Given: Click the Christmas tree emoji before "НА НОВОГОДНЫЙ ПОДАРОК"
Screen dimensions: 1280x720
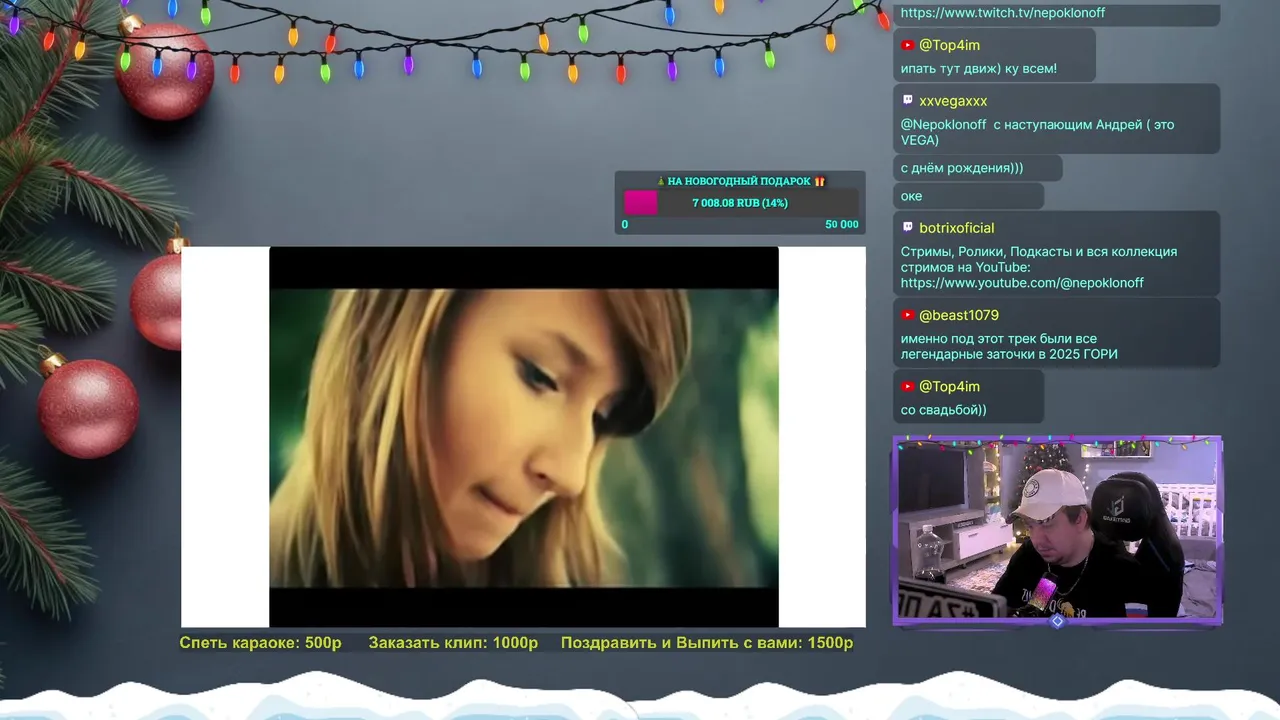Looking at the screenshot, I should click(660, 181).
